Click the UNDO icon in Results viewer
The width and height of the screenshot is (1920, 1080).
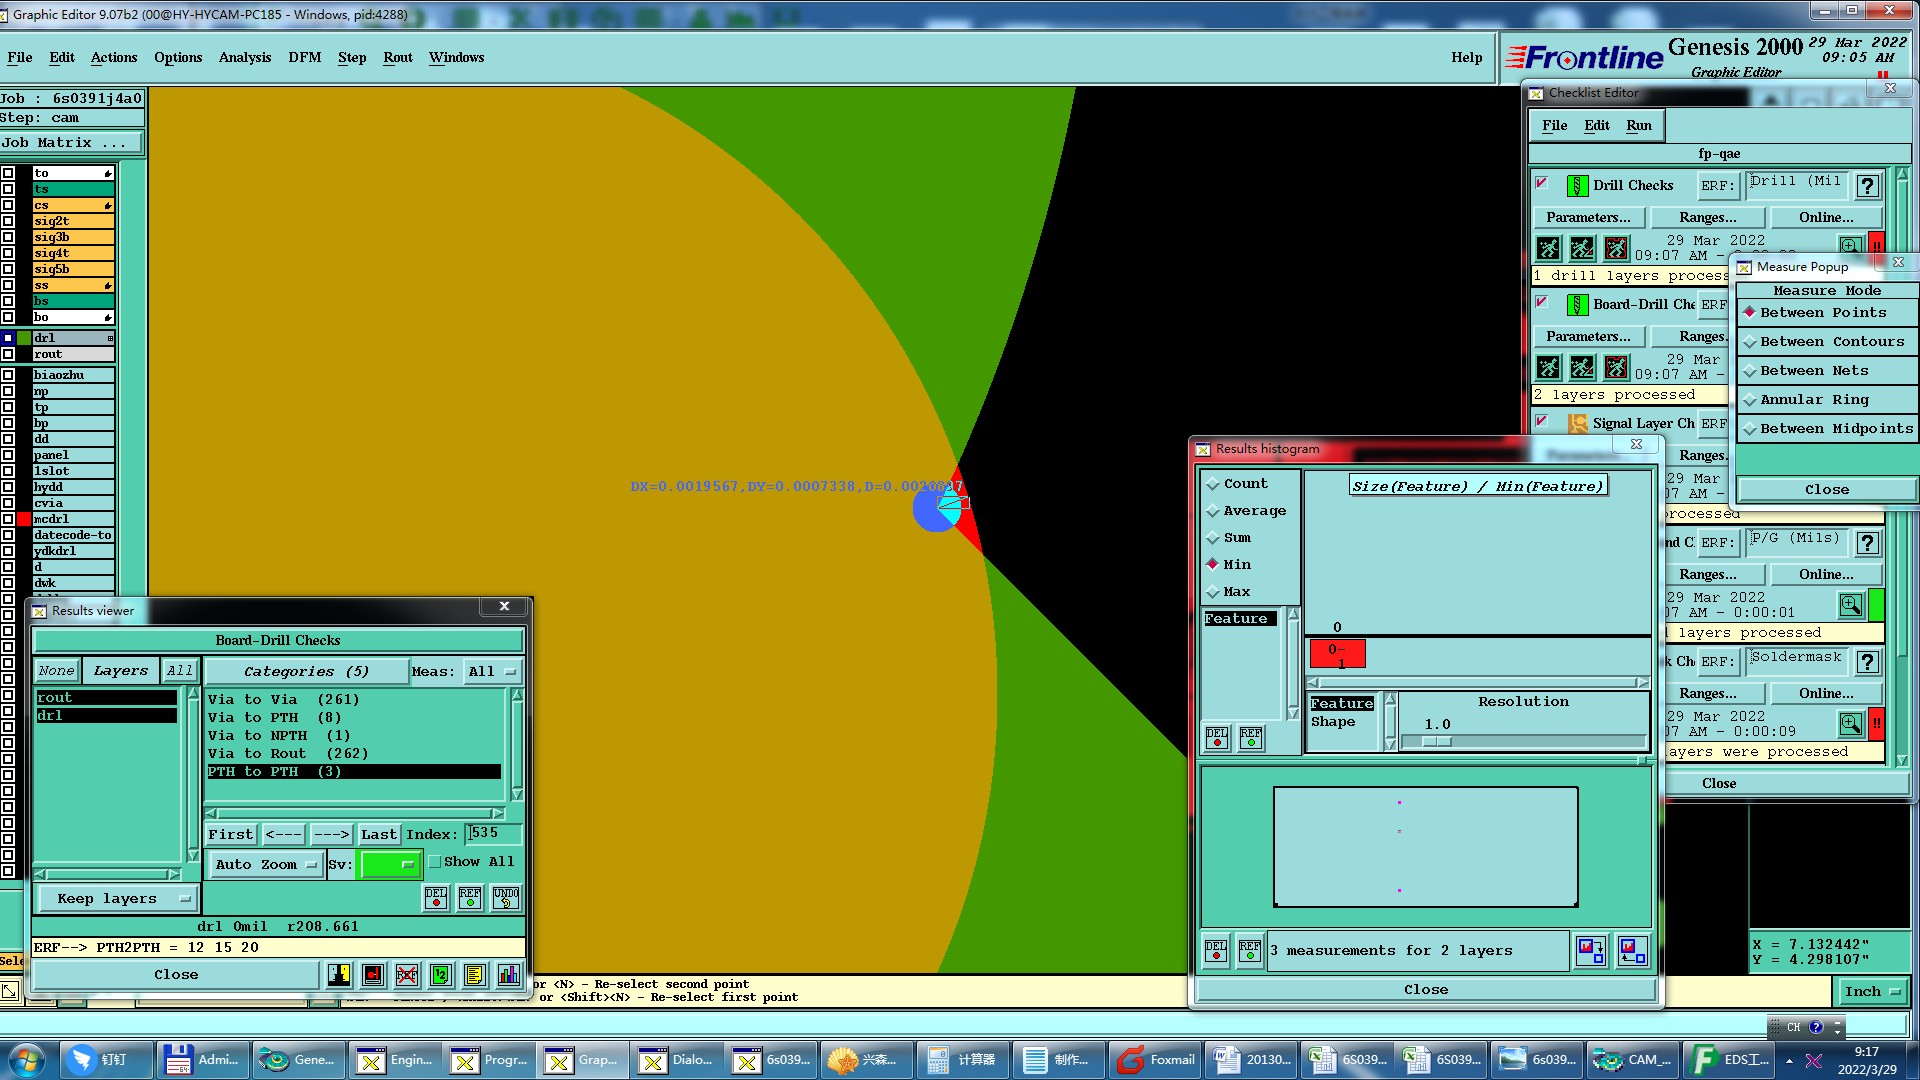click(x=506, y=898)
